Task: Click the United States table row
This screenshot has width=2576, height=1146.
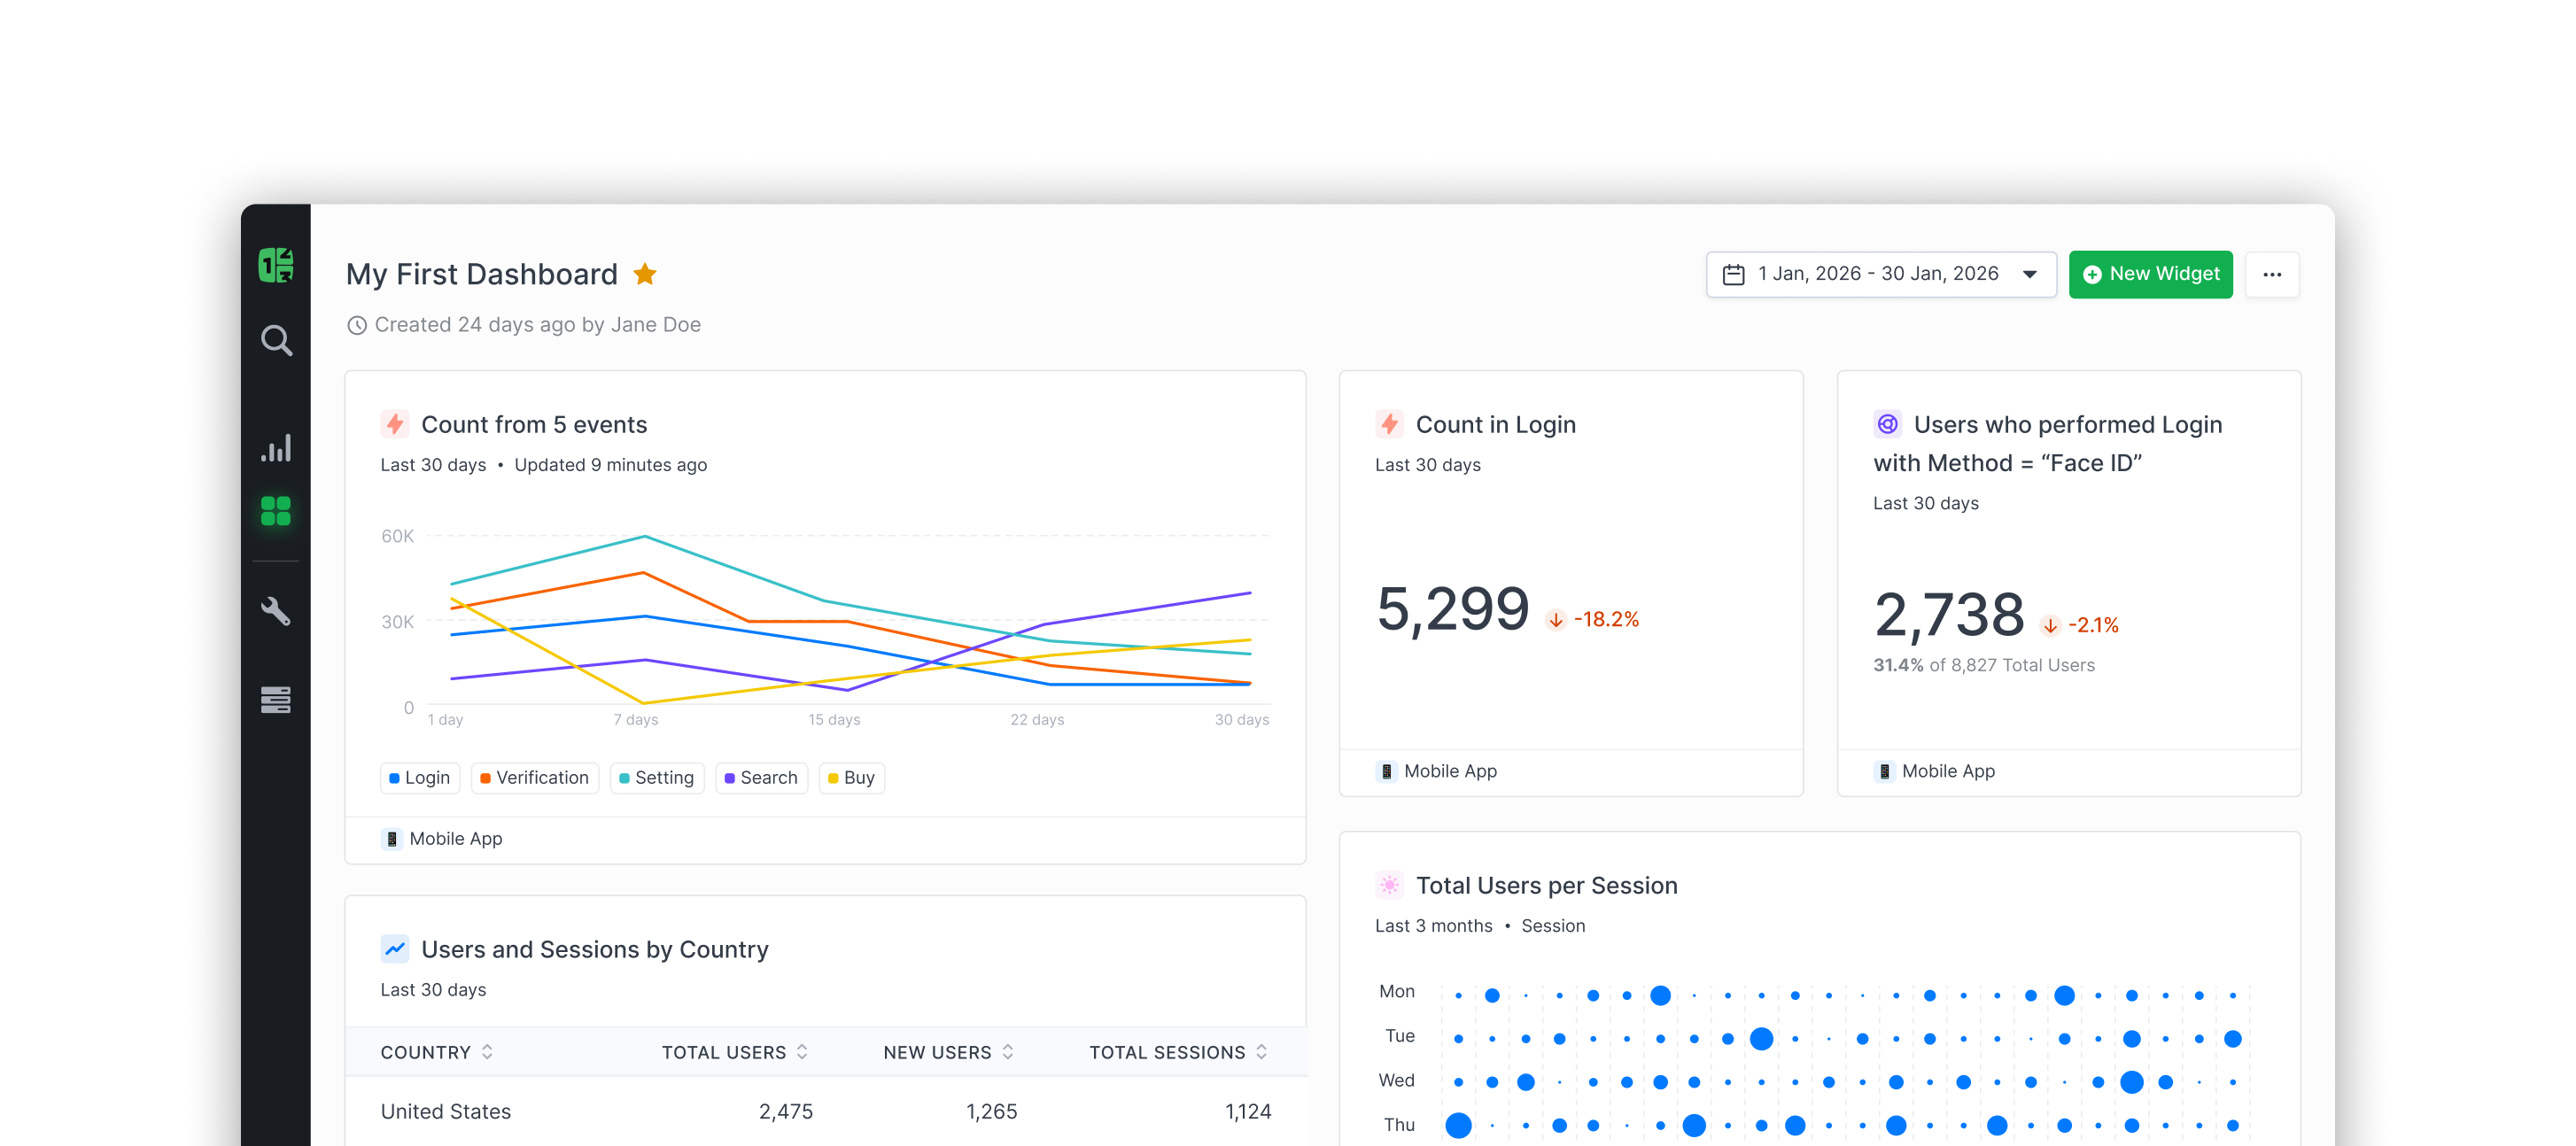Action: (826, 1111)
